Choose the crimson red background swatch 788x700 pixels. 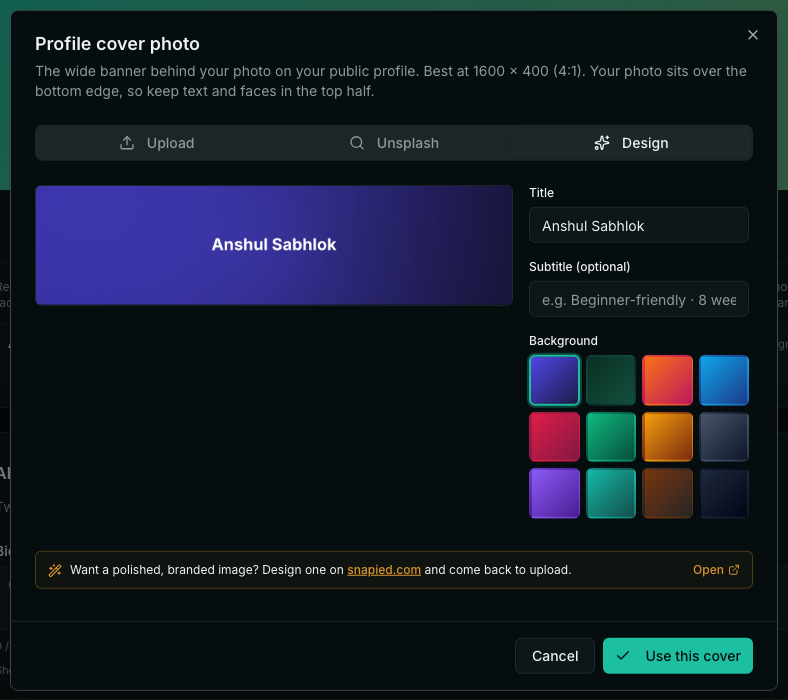point(554,437)
